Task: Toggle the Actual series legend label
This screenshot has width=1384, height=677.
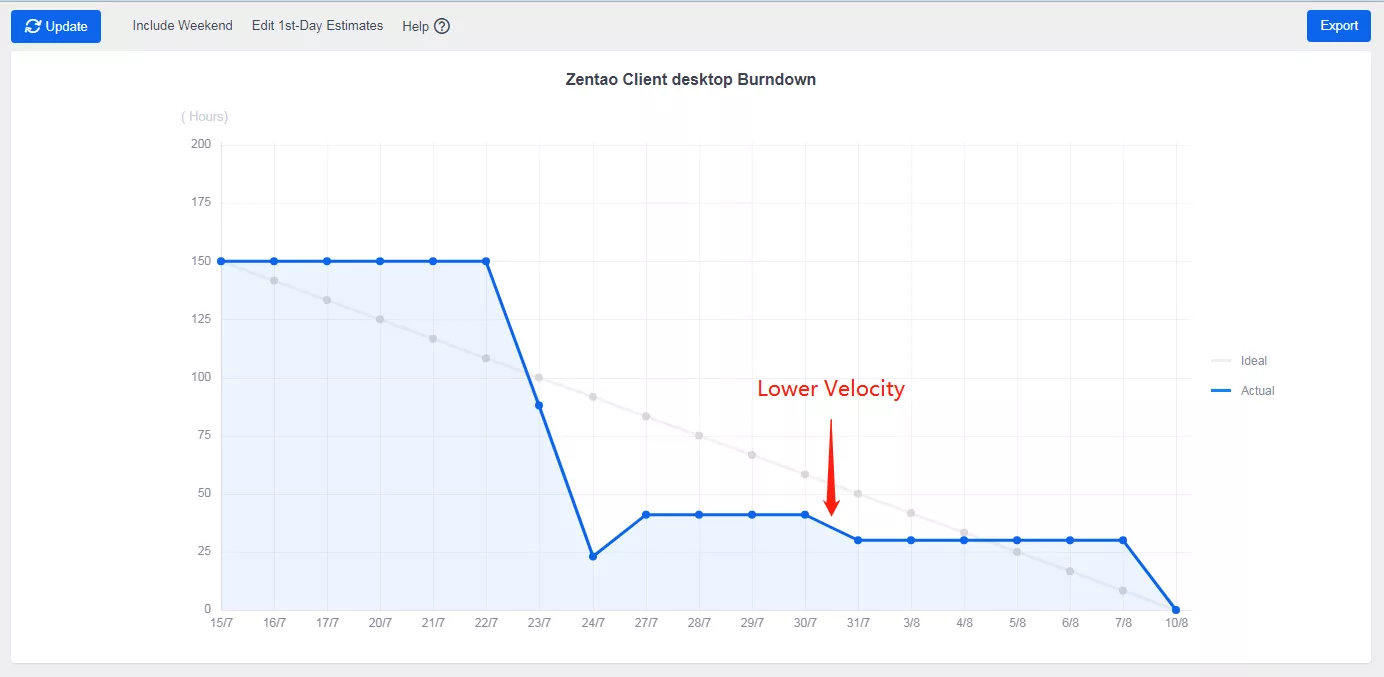Action: (x=1257, y=391)
